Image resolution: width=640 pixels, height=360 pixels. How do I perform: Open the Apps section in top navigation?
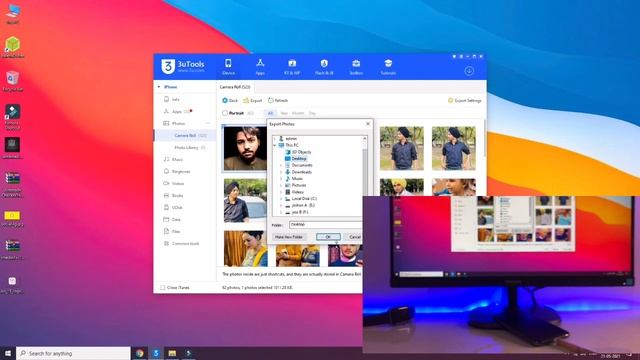click(260, 67)
